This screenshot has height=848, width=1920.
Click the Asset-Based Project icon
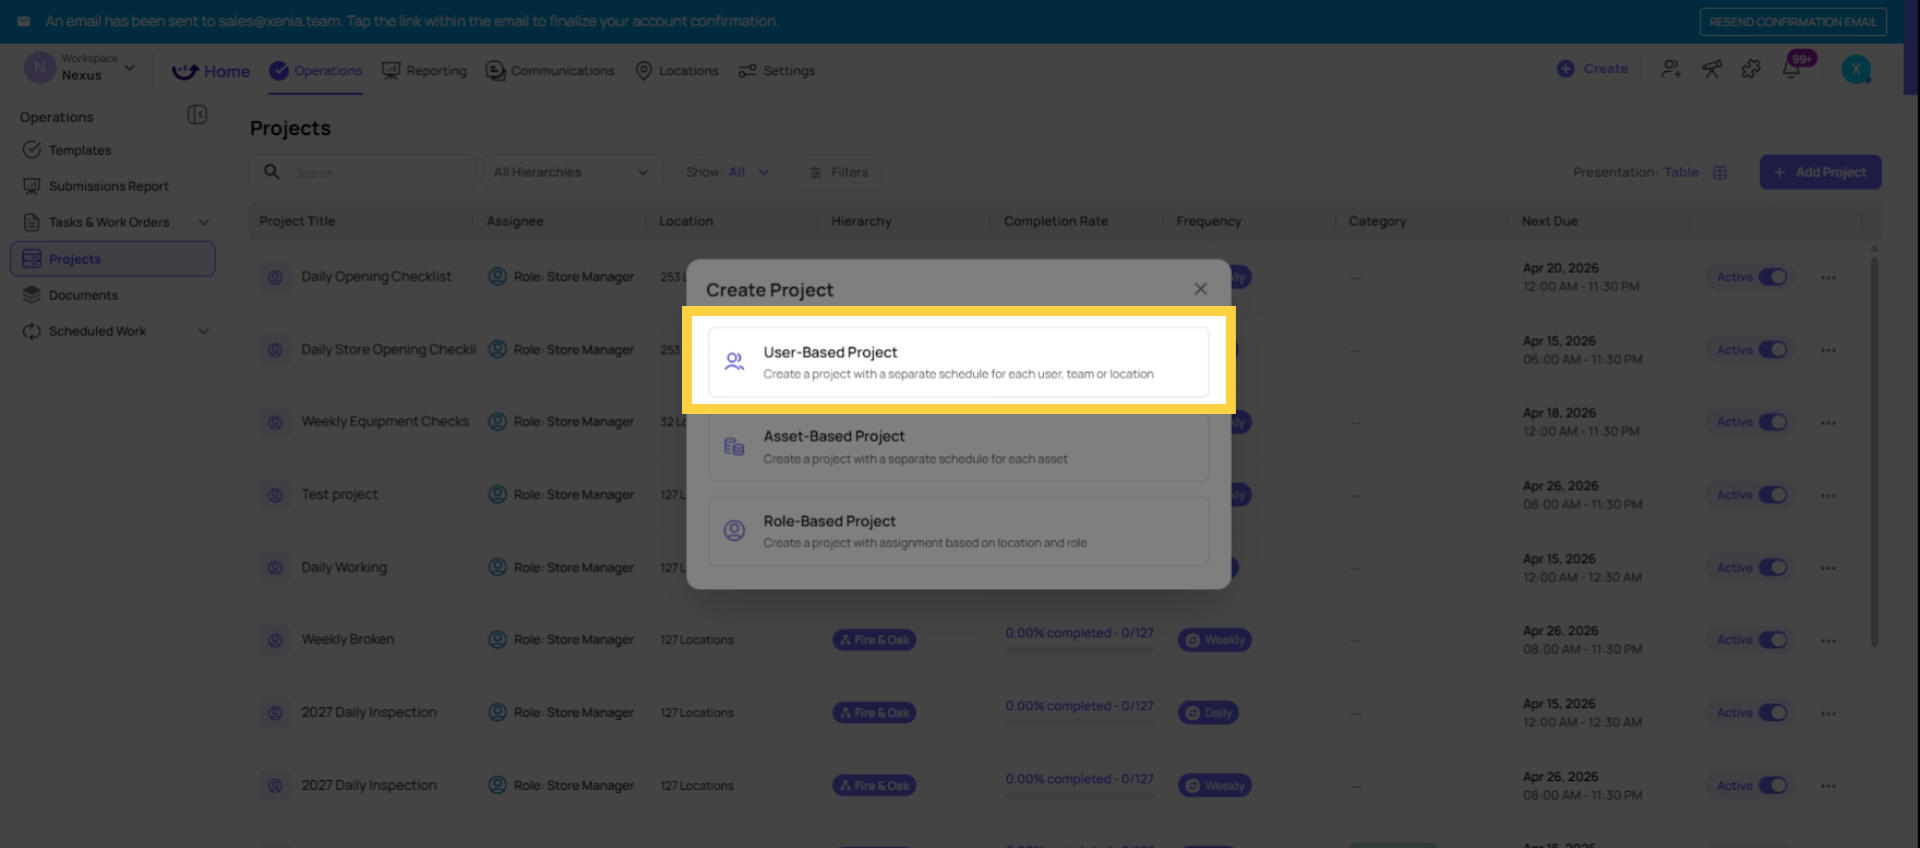click(x=734, y=447)
